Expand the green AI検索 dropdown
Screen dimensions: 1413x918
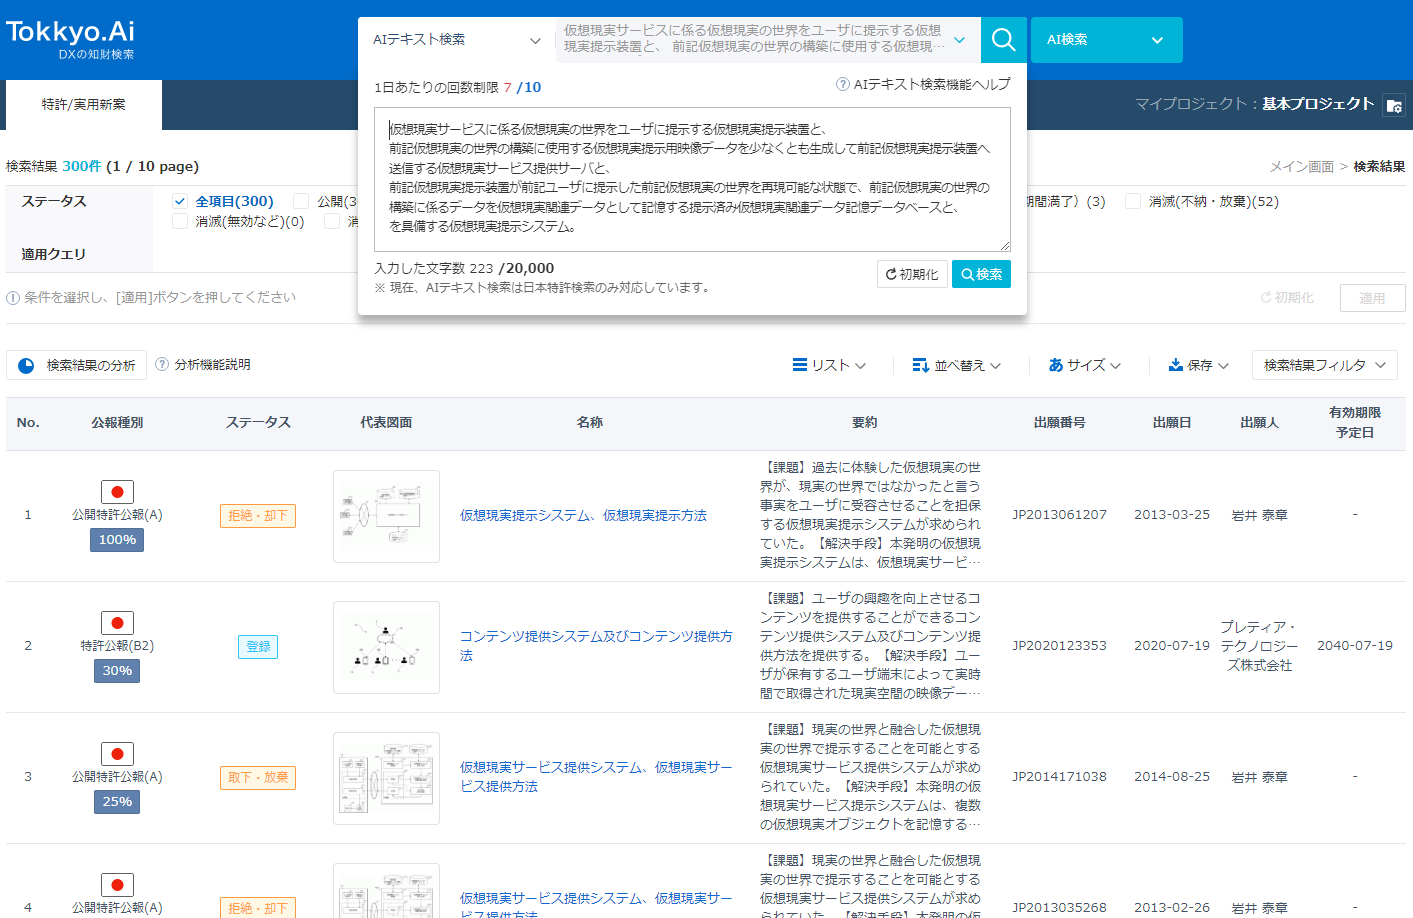[x=1106, y=39]
